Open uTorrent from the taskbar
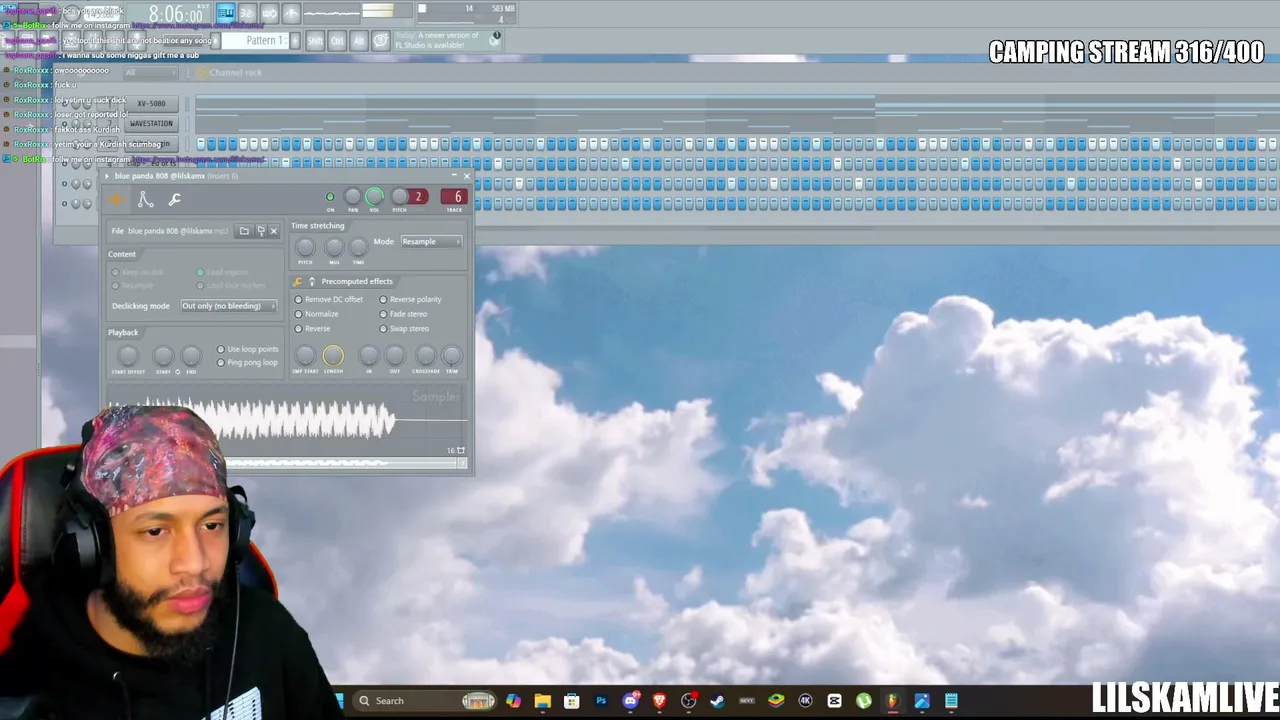Image resolution: width=1280 pixels, height=720 pixels. pyautogui.click(x=863, y=701)
